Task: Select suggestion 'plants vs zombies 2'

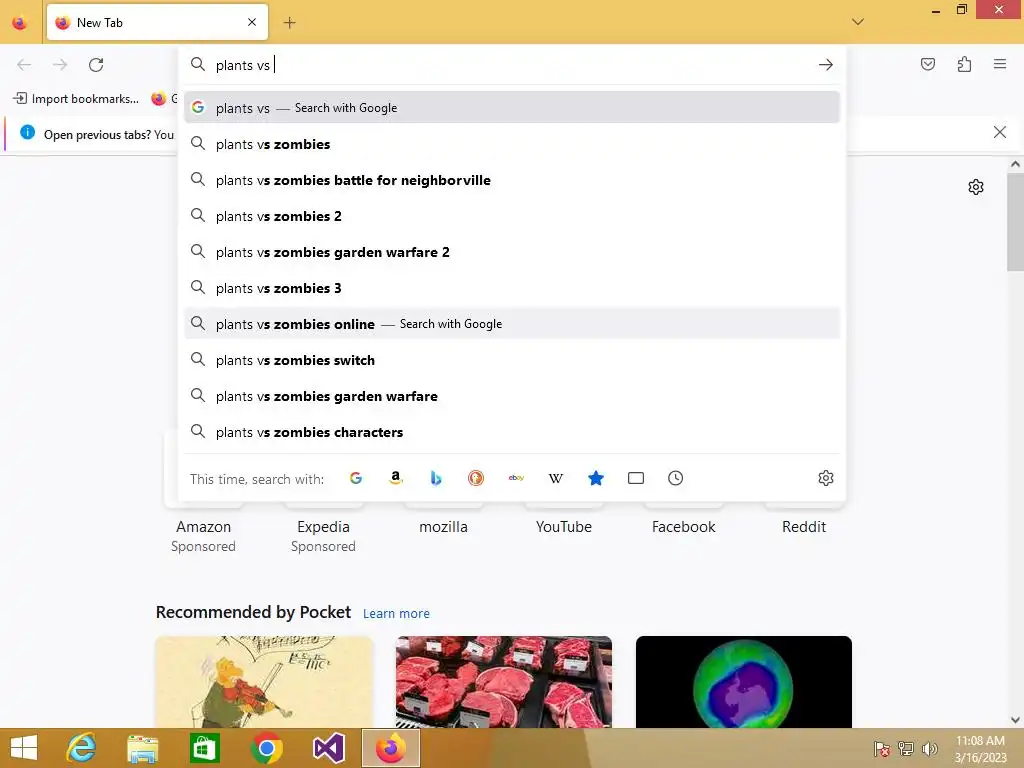Action: pos(512,216)
